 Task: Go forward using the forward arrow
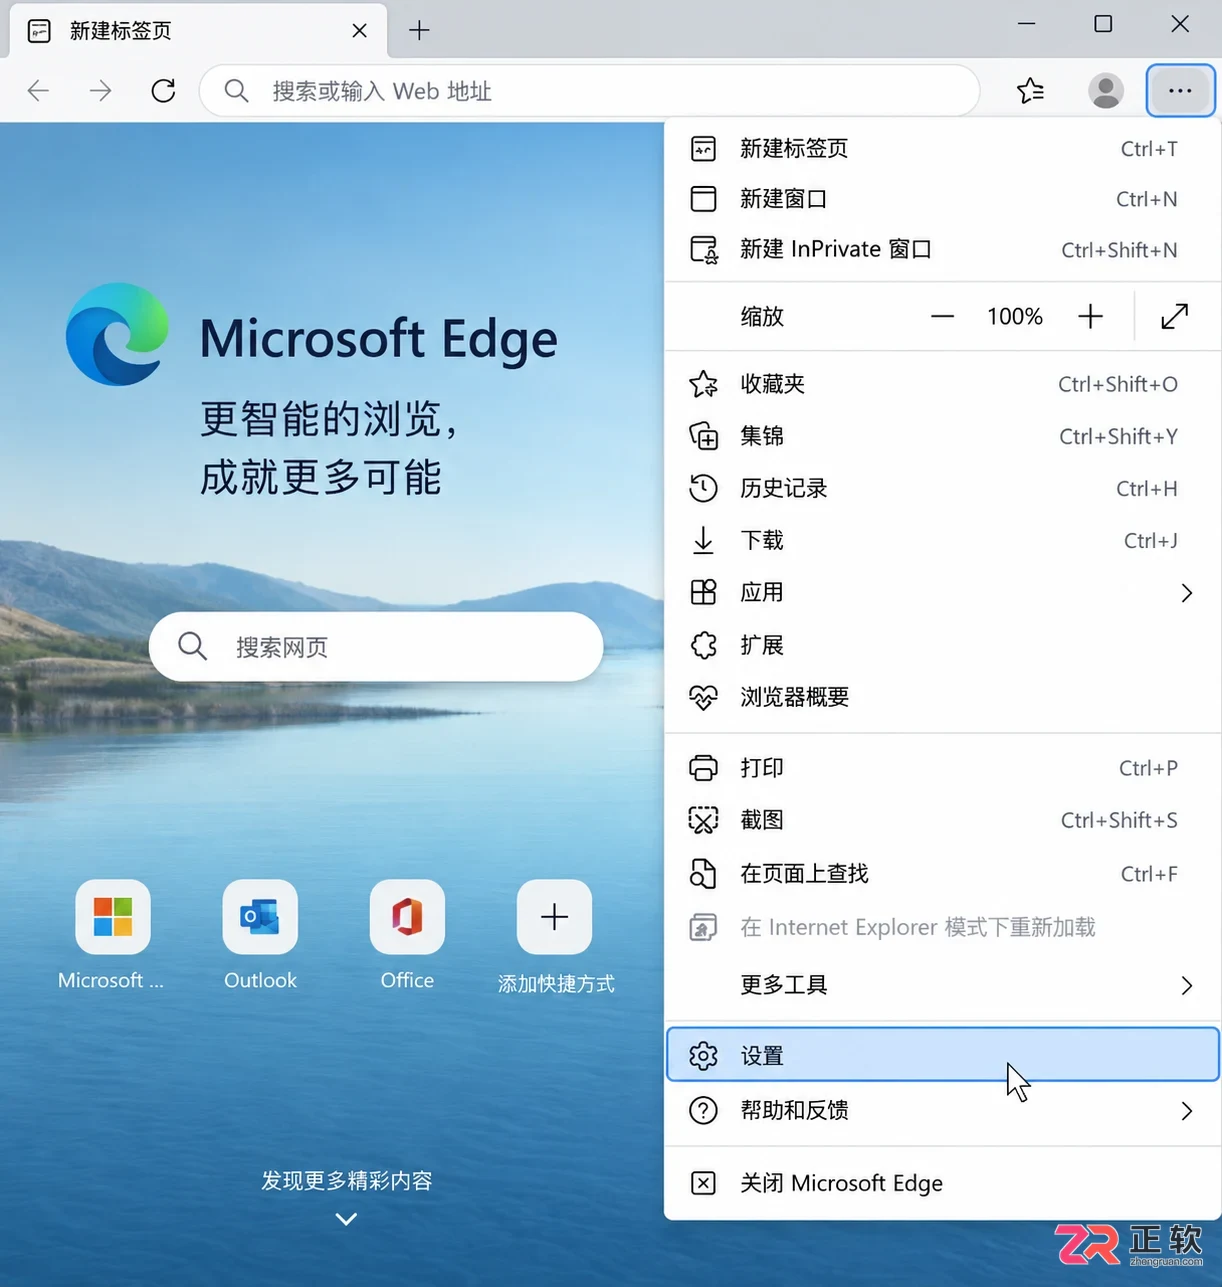coord(100,91)
